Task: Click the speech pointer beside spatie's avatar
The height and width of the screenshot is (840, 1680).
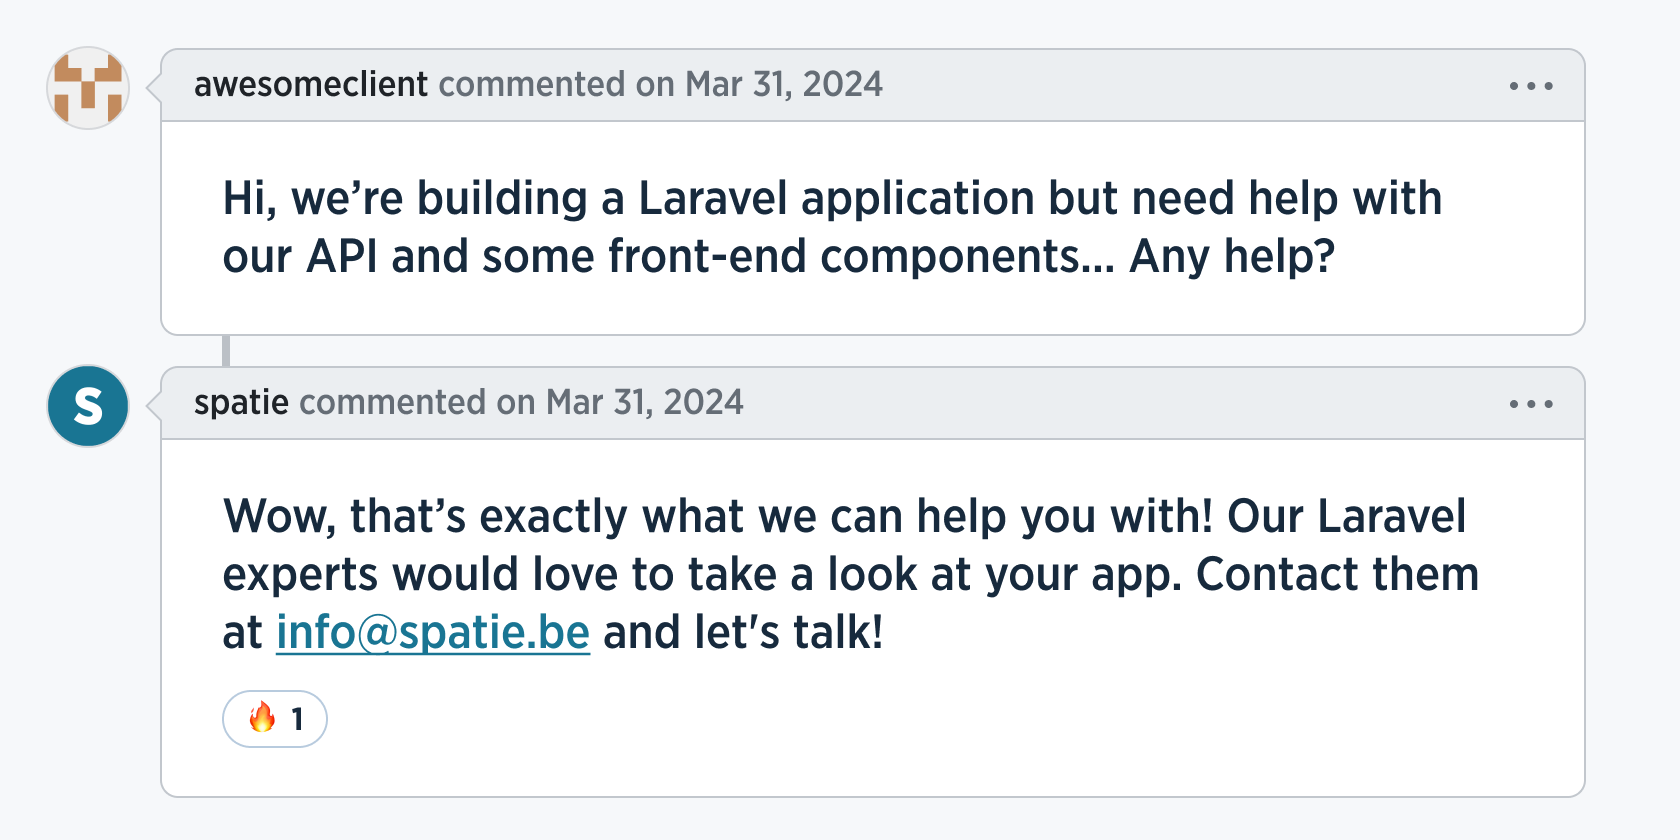Action: click(154, 405)
